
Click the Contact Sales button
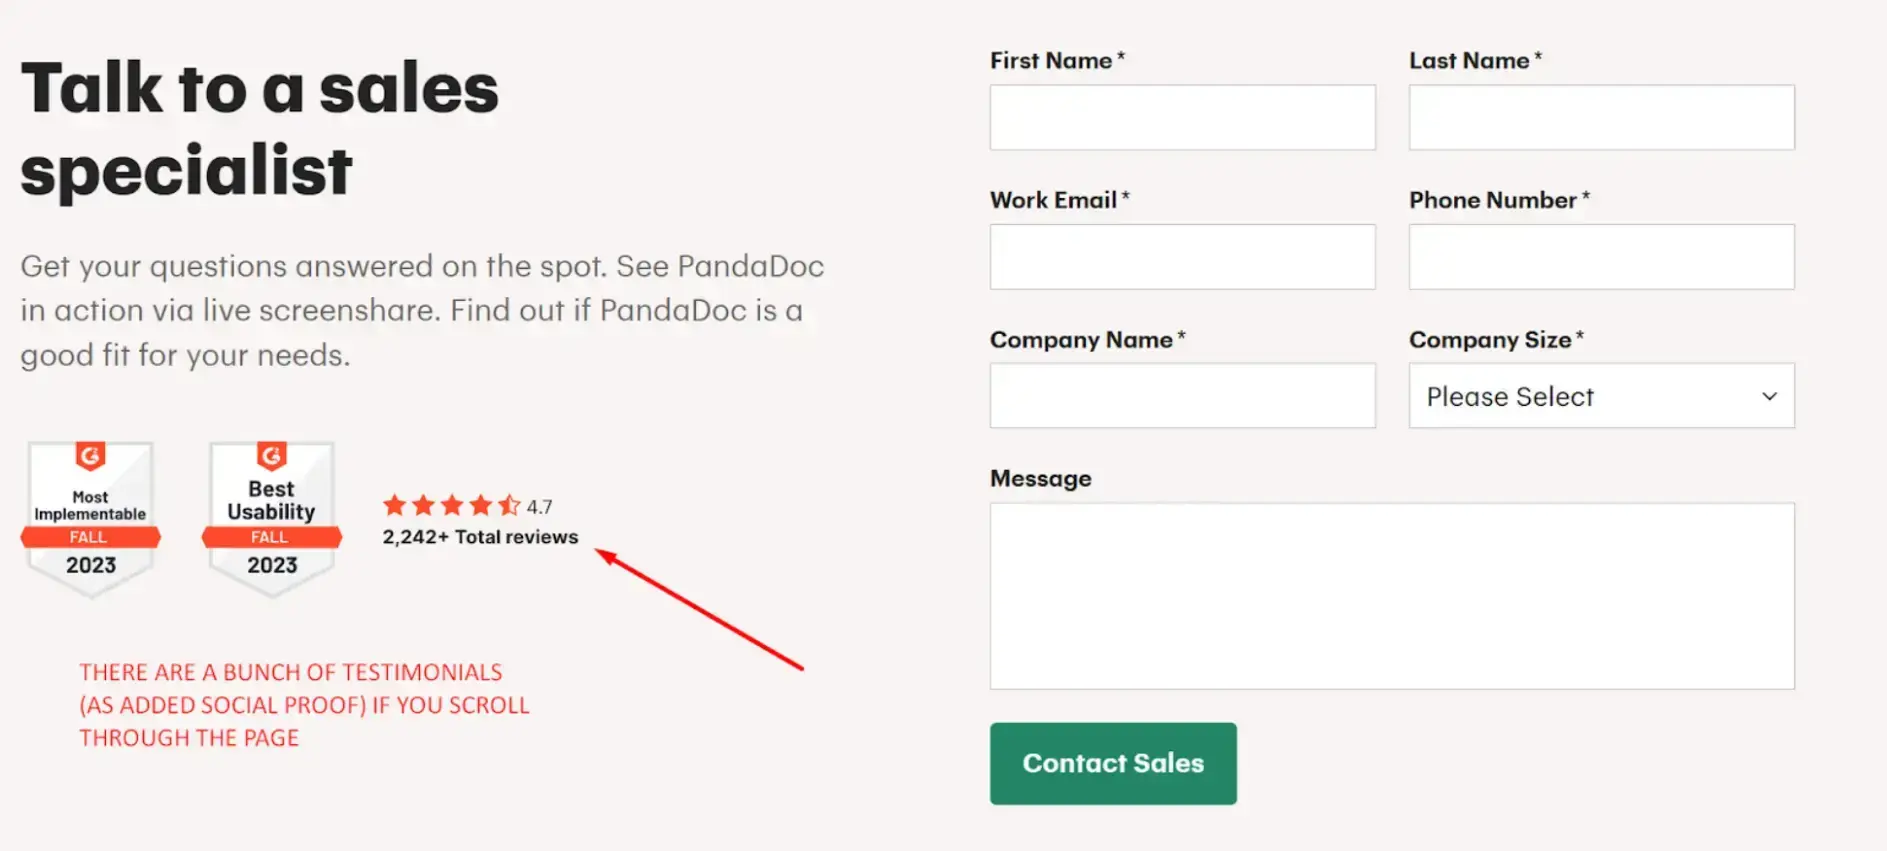(1113, 763)
